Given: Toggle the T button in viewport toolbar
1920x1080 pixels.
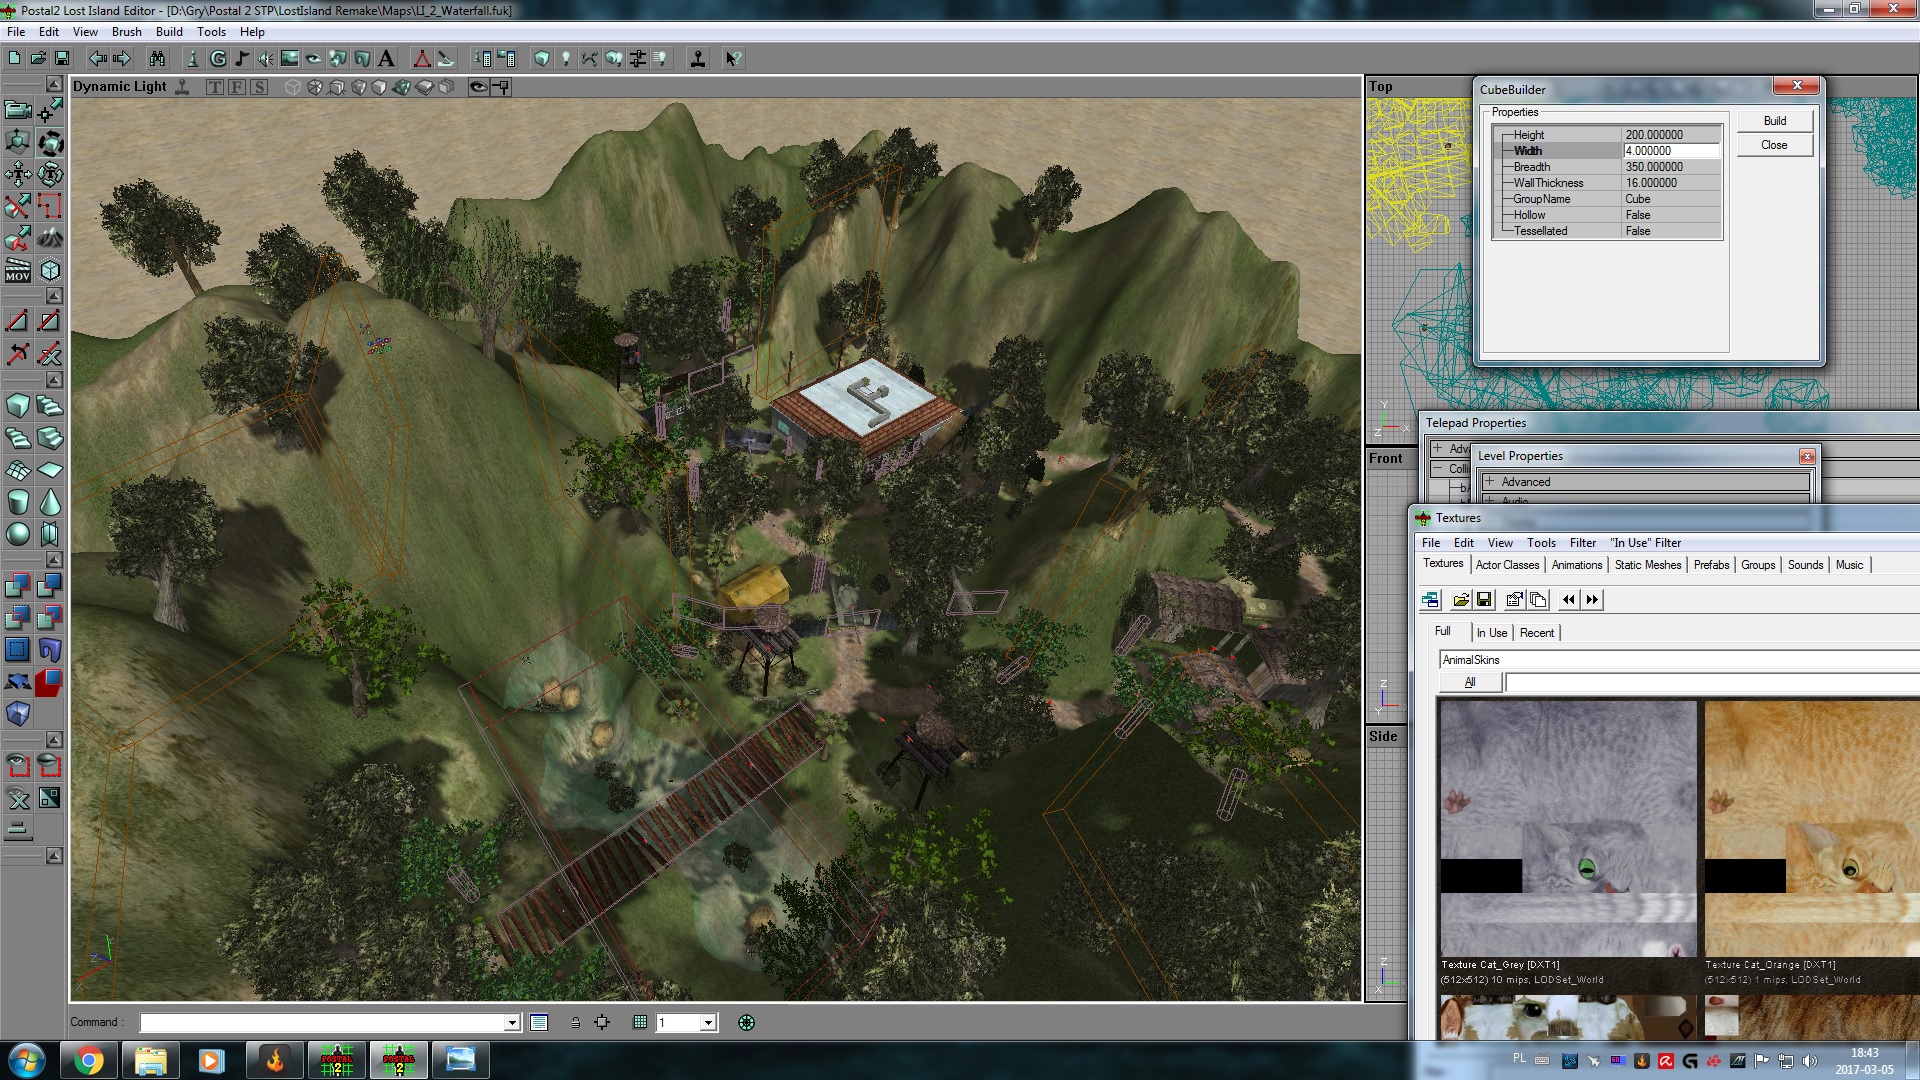Looking at the screenshot, I should click(x=215, y=87).
